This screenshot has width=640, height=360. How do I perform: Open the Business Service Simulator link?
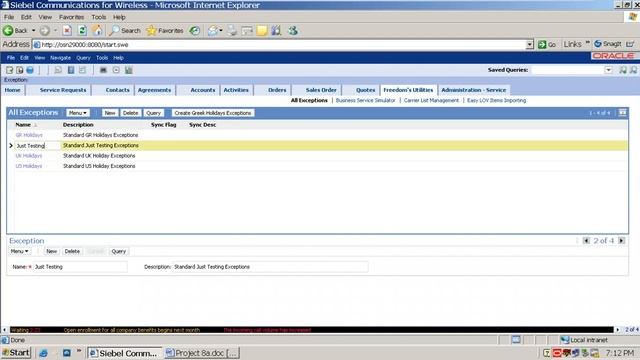(365, 100)
